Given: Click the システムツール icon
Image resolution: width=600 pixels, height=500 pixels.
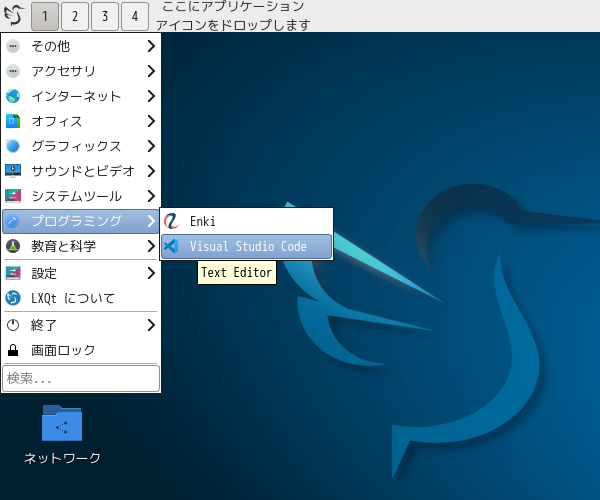Looking at the screenshot, I should (13, 196).
